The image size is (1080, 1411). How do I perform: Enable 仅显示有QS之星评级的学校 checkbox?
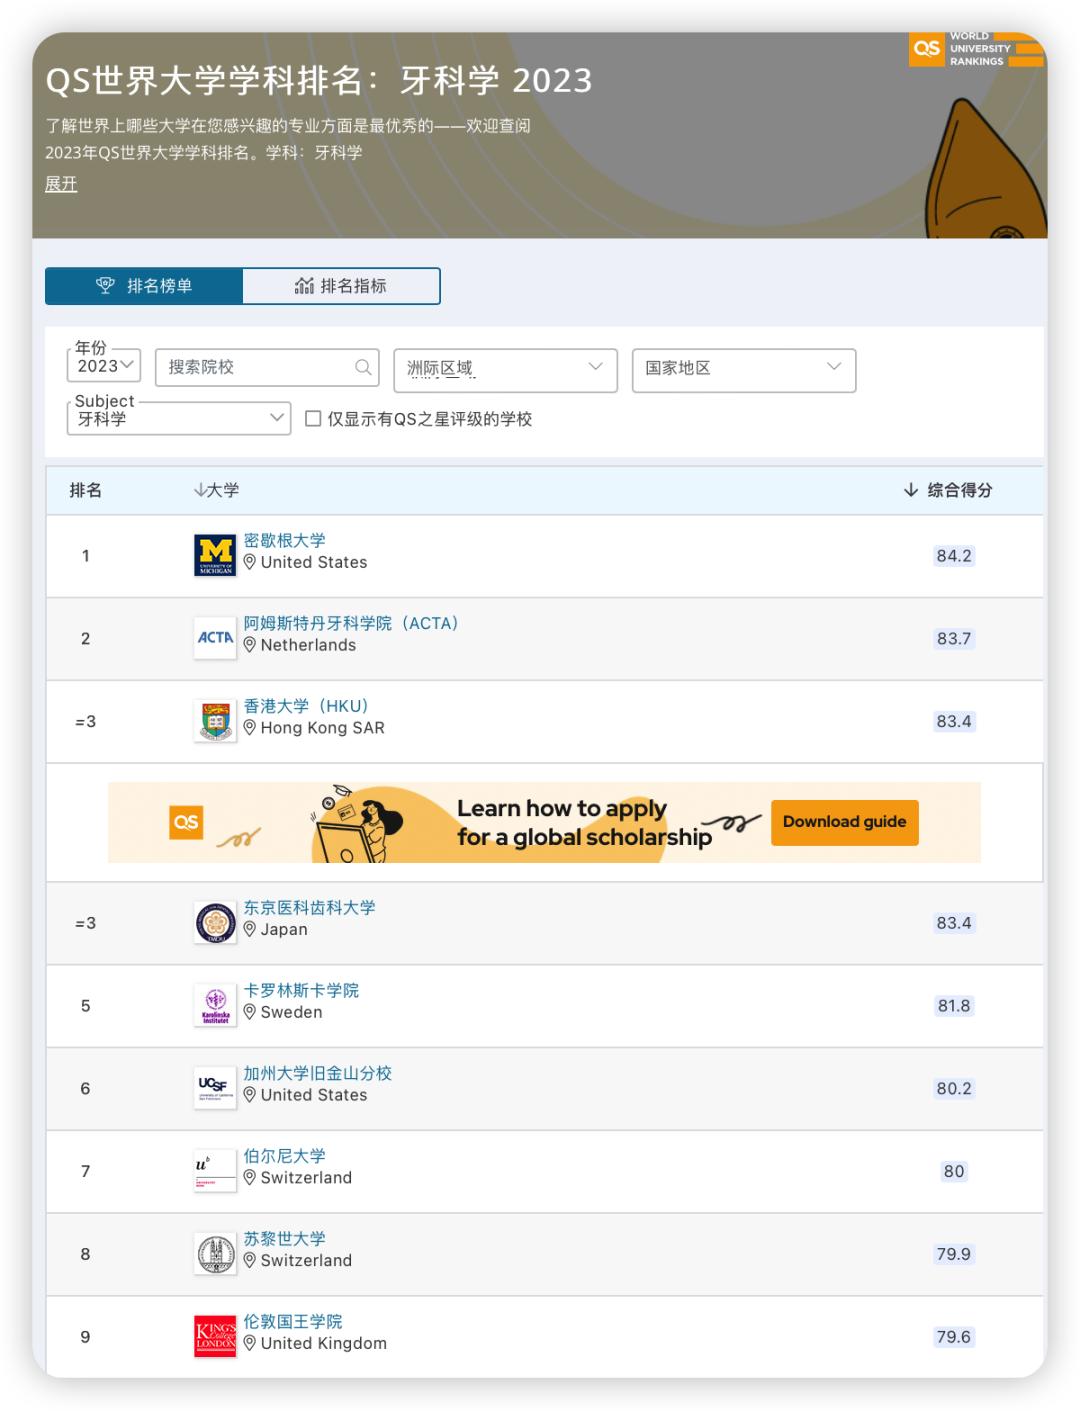click(x=313, y=419)
